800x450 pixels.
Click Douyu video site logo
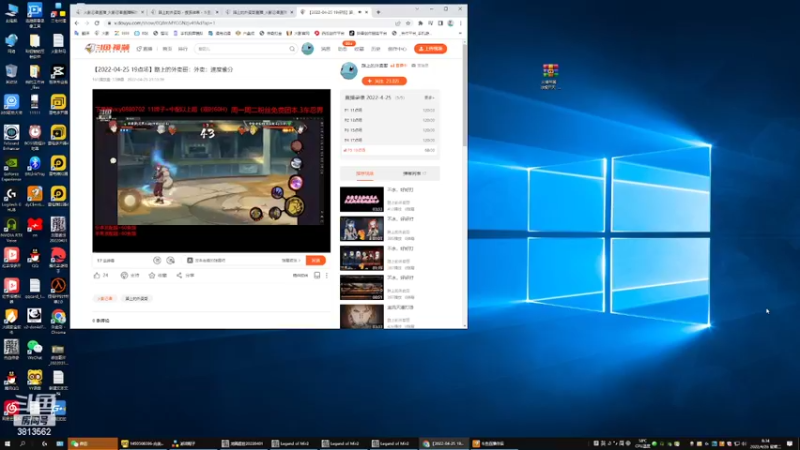click(107, 48)
